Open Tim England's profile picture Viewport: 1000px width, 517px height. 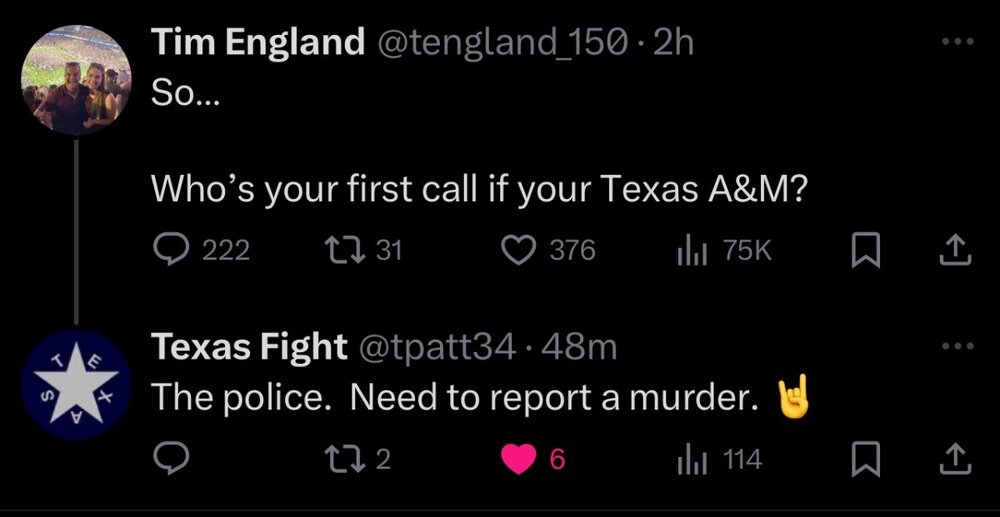pyautogui.click(x=76, y=80)
